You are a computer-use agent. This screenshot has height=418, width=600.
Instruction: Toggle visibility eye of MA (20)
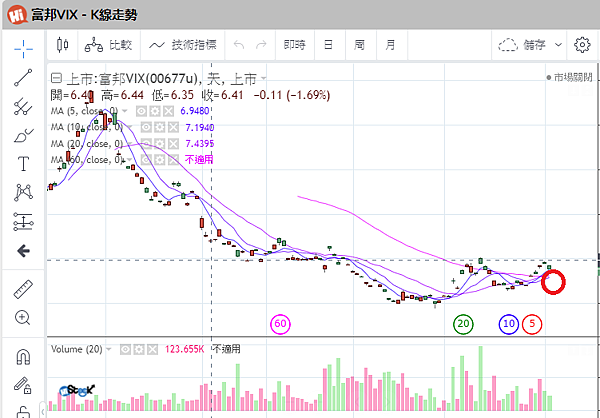[146, 144]
